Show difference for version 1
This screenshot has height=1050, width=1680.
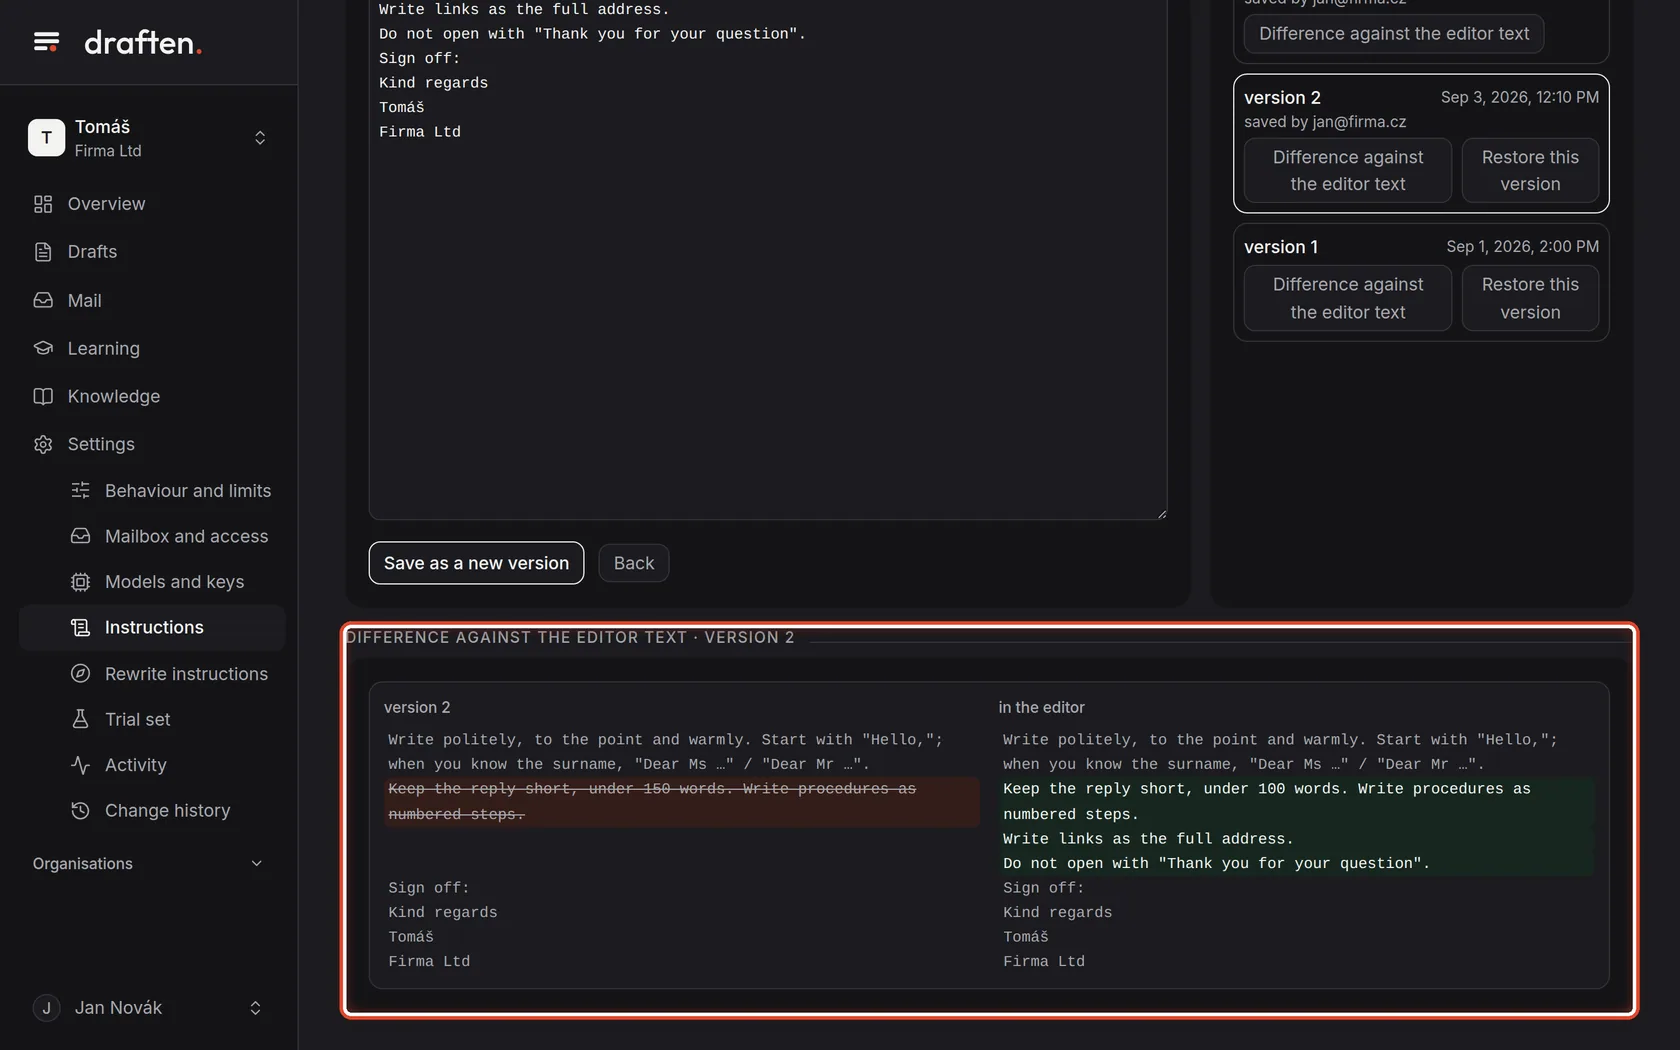[x=1347, y=298]
